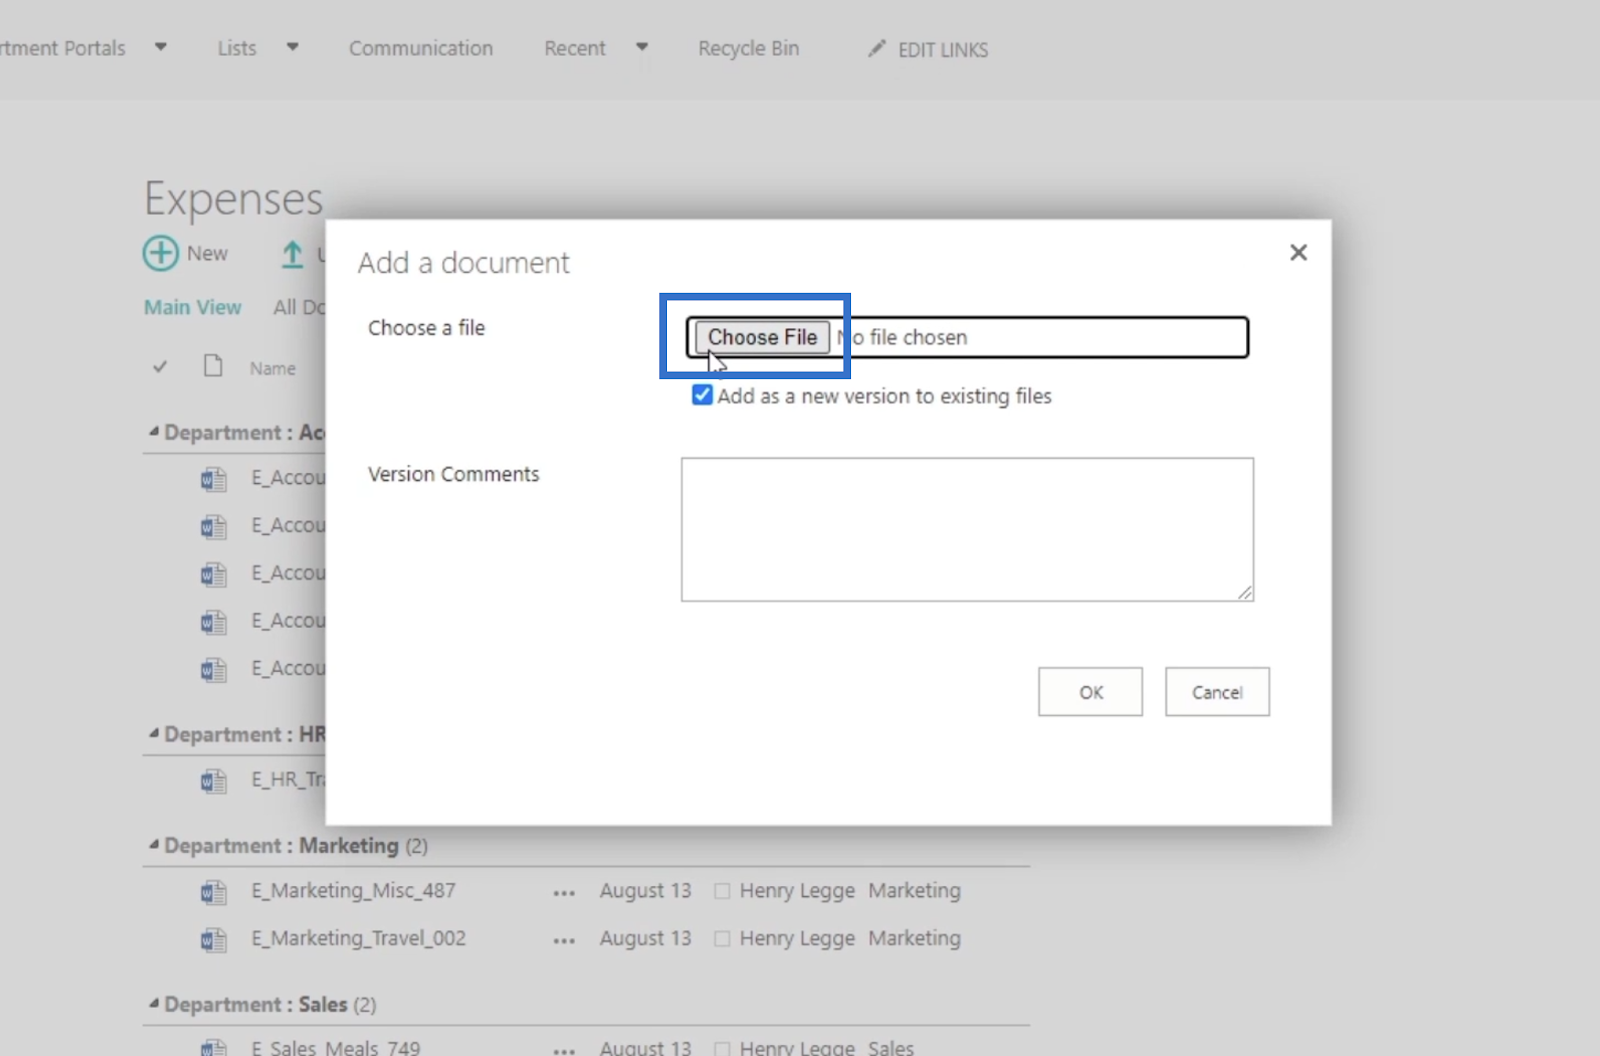Image resolution: width=1600 pixels, height=1056 pixels.
Task: Go to Communication in top navigation
Action: click(421, 48)
